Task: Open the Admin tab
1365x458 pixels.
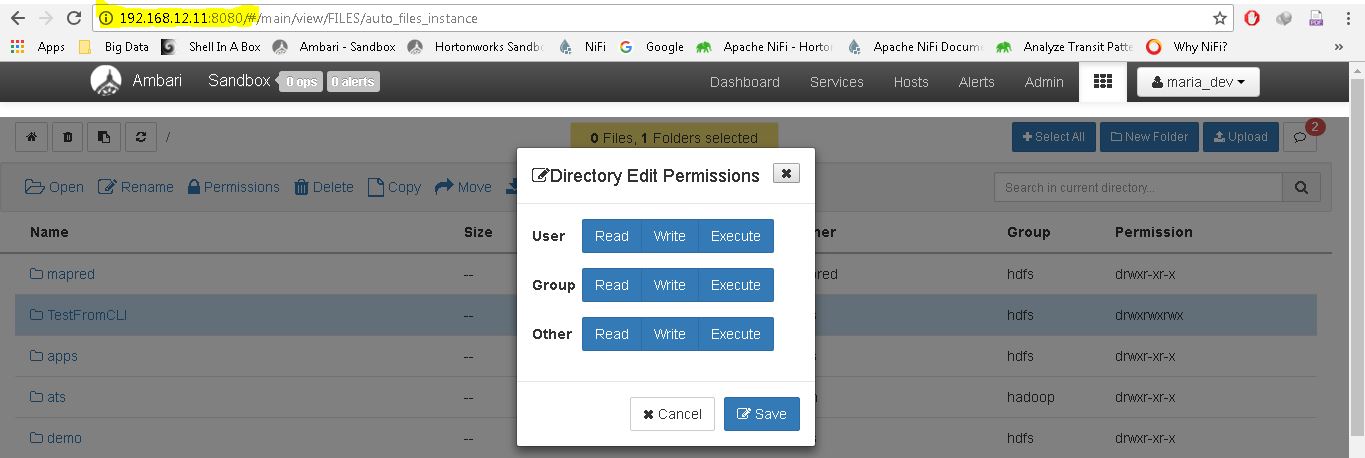Action: pos(1044,82)
